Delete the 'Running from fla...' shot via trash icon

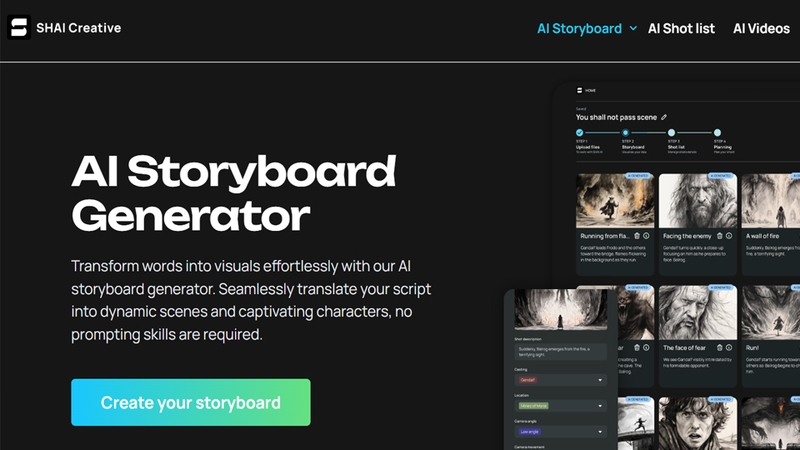[637, 236]
